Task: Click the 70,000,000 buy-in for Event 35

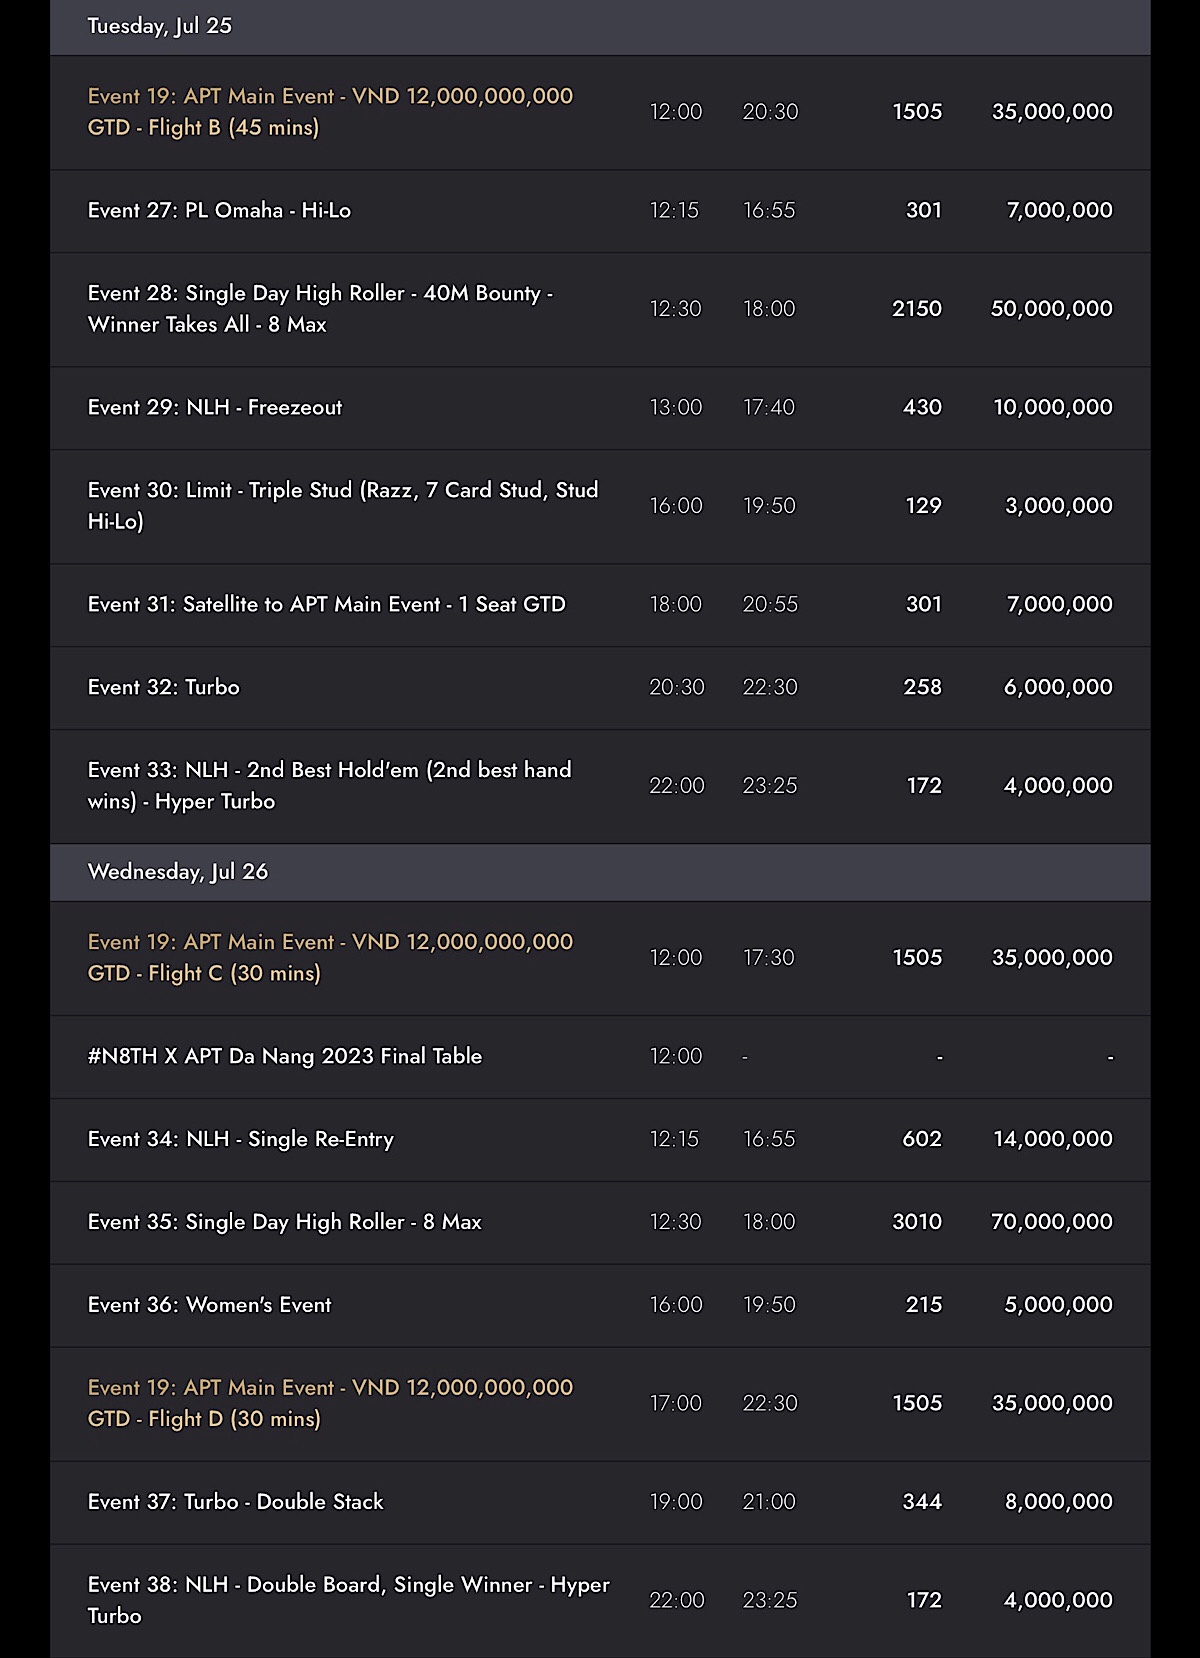Action: click(x=1051, y=1222)
